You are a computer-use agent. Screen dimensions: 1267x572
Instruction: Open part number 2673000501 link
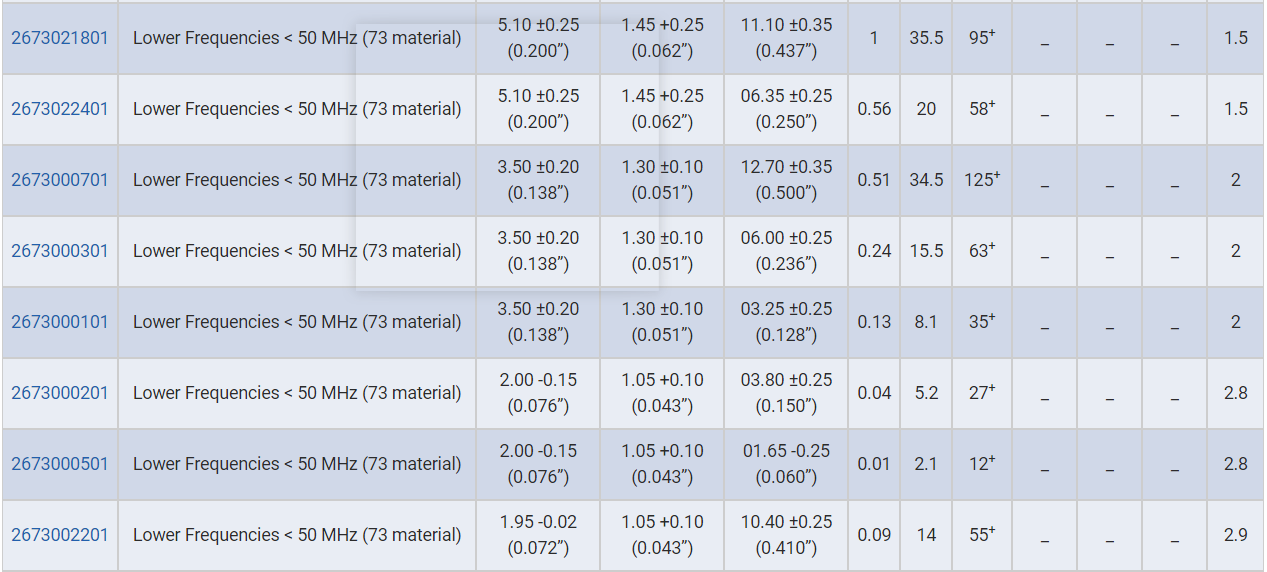[x=60, y=464]
